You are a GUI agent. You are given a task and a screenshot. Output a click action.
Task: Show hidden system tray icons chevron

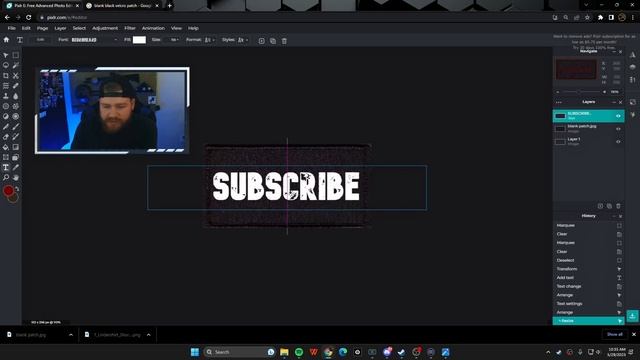548,352
